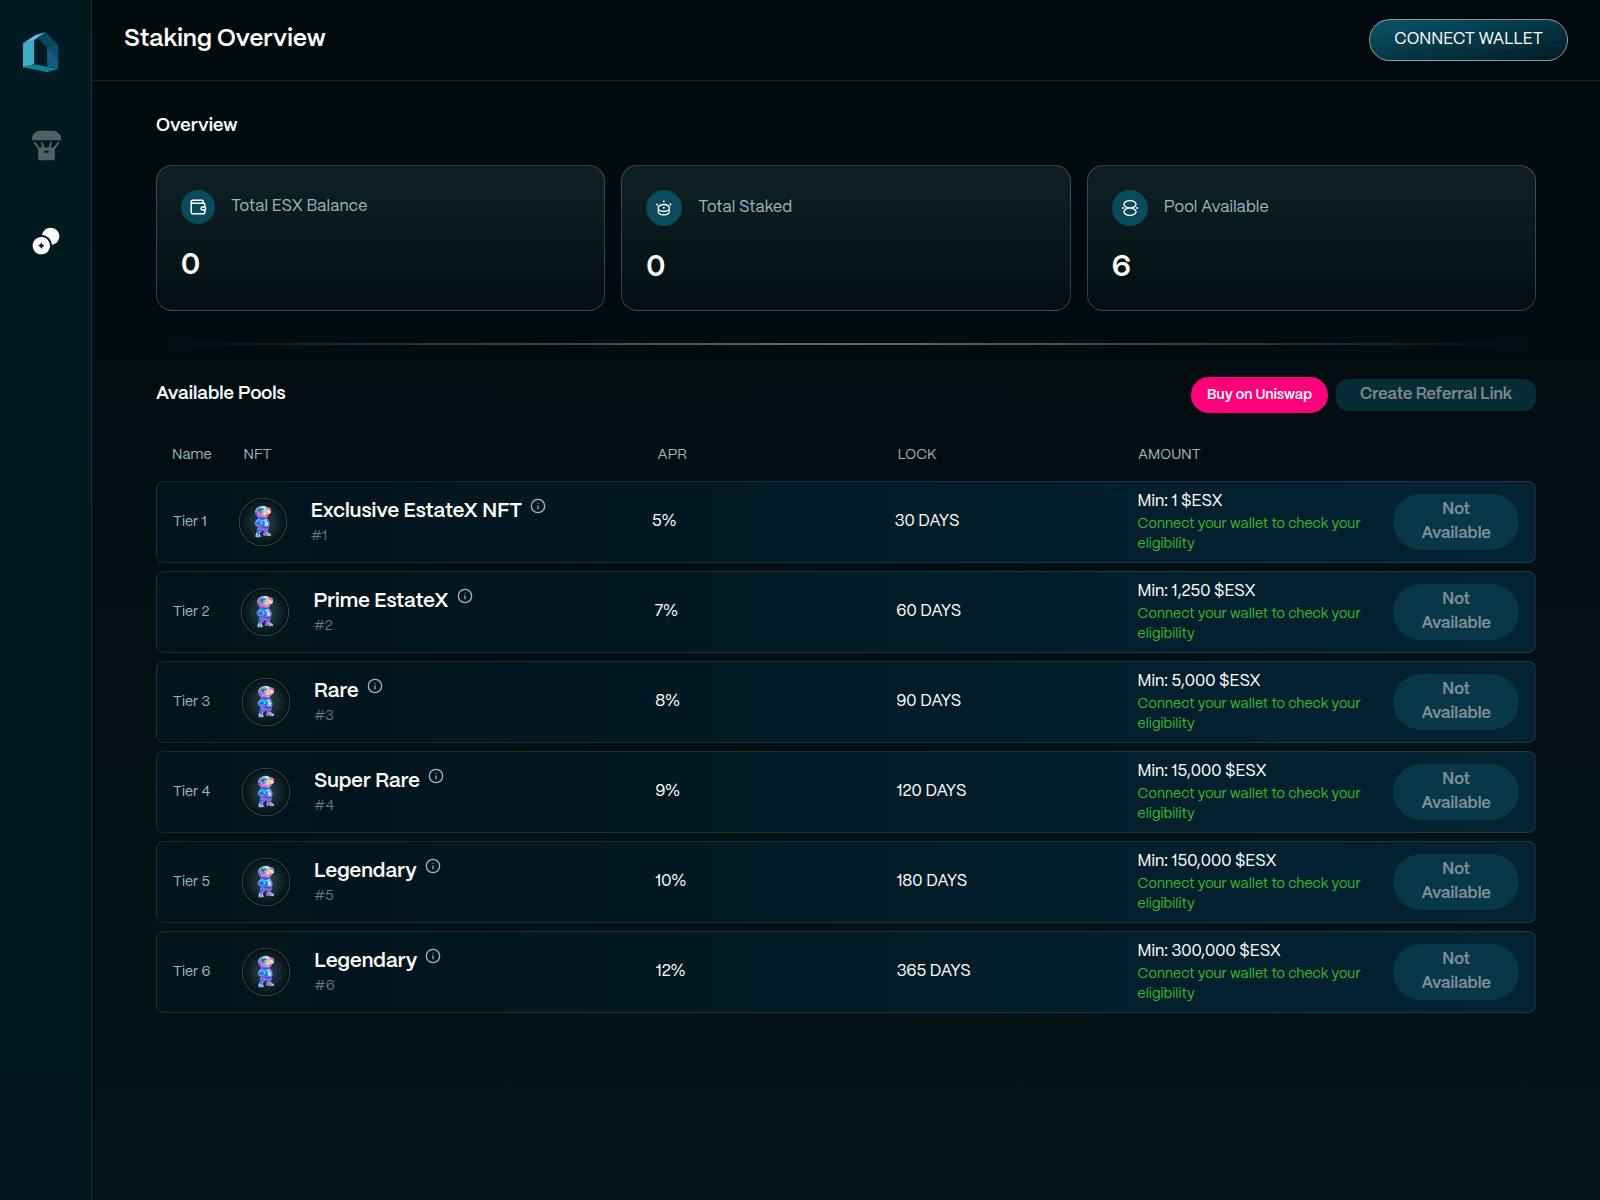Click the AMOUNT column header
Screen dimensions: 1600x1200
(x=1169, y=454)
